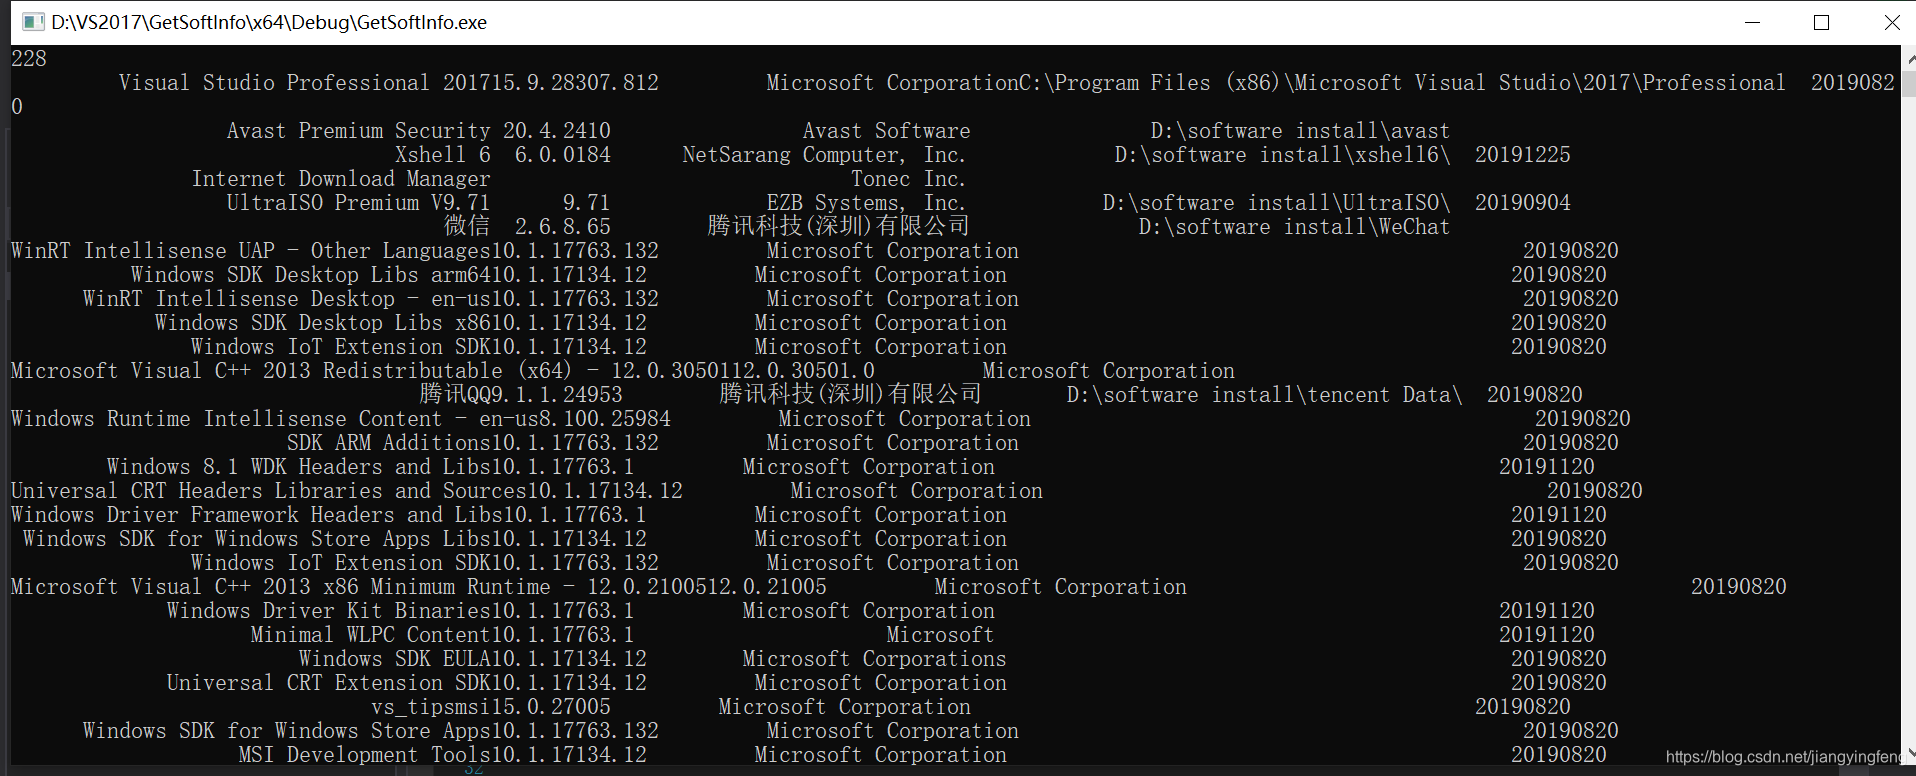Click 'NetSarang Computer, Inc.' publisher
1916x776 pixels.
[824, 154]
